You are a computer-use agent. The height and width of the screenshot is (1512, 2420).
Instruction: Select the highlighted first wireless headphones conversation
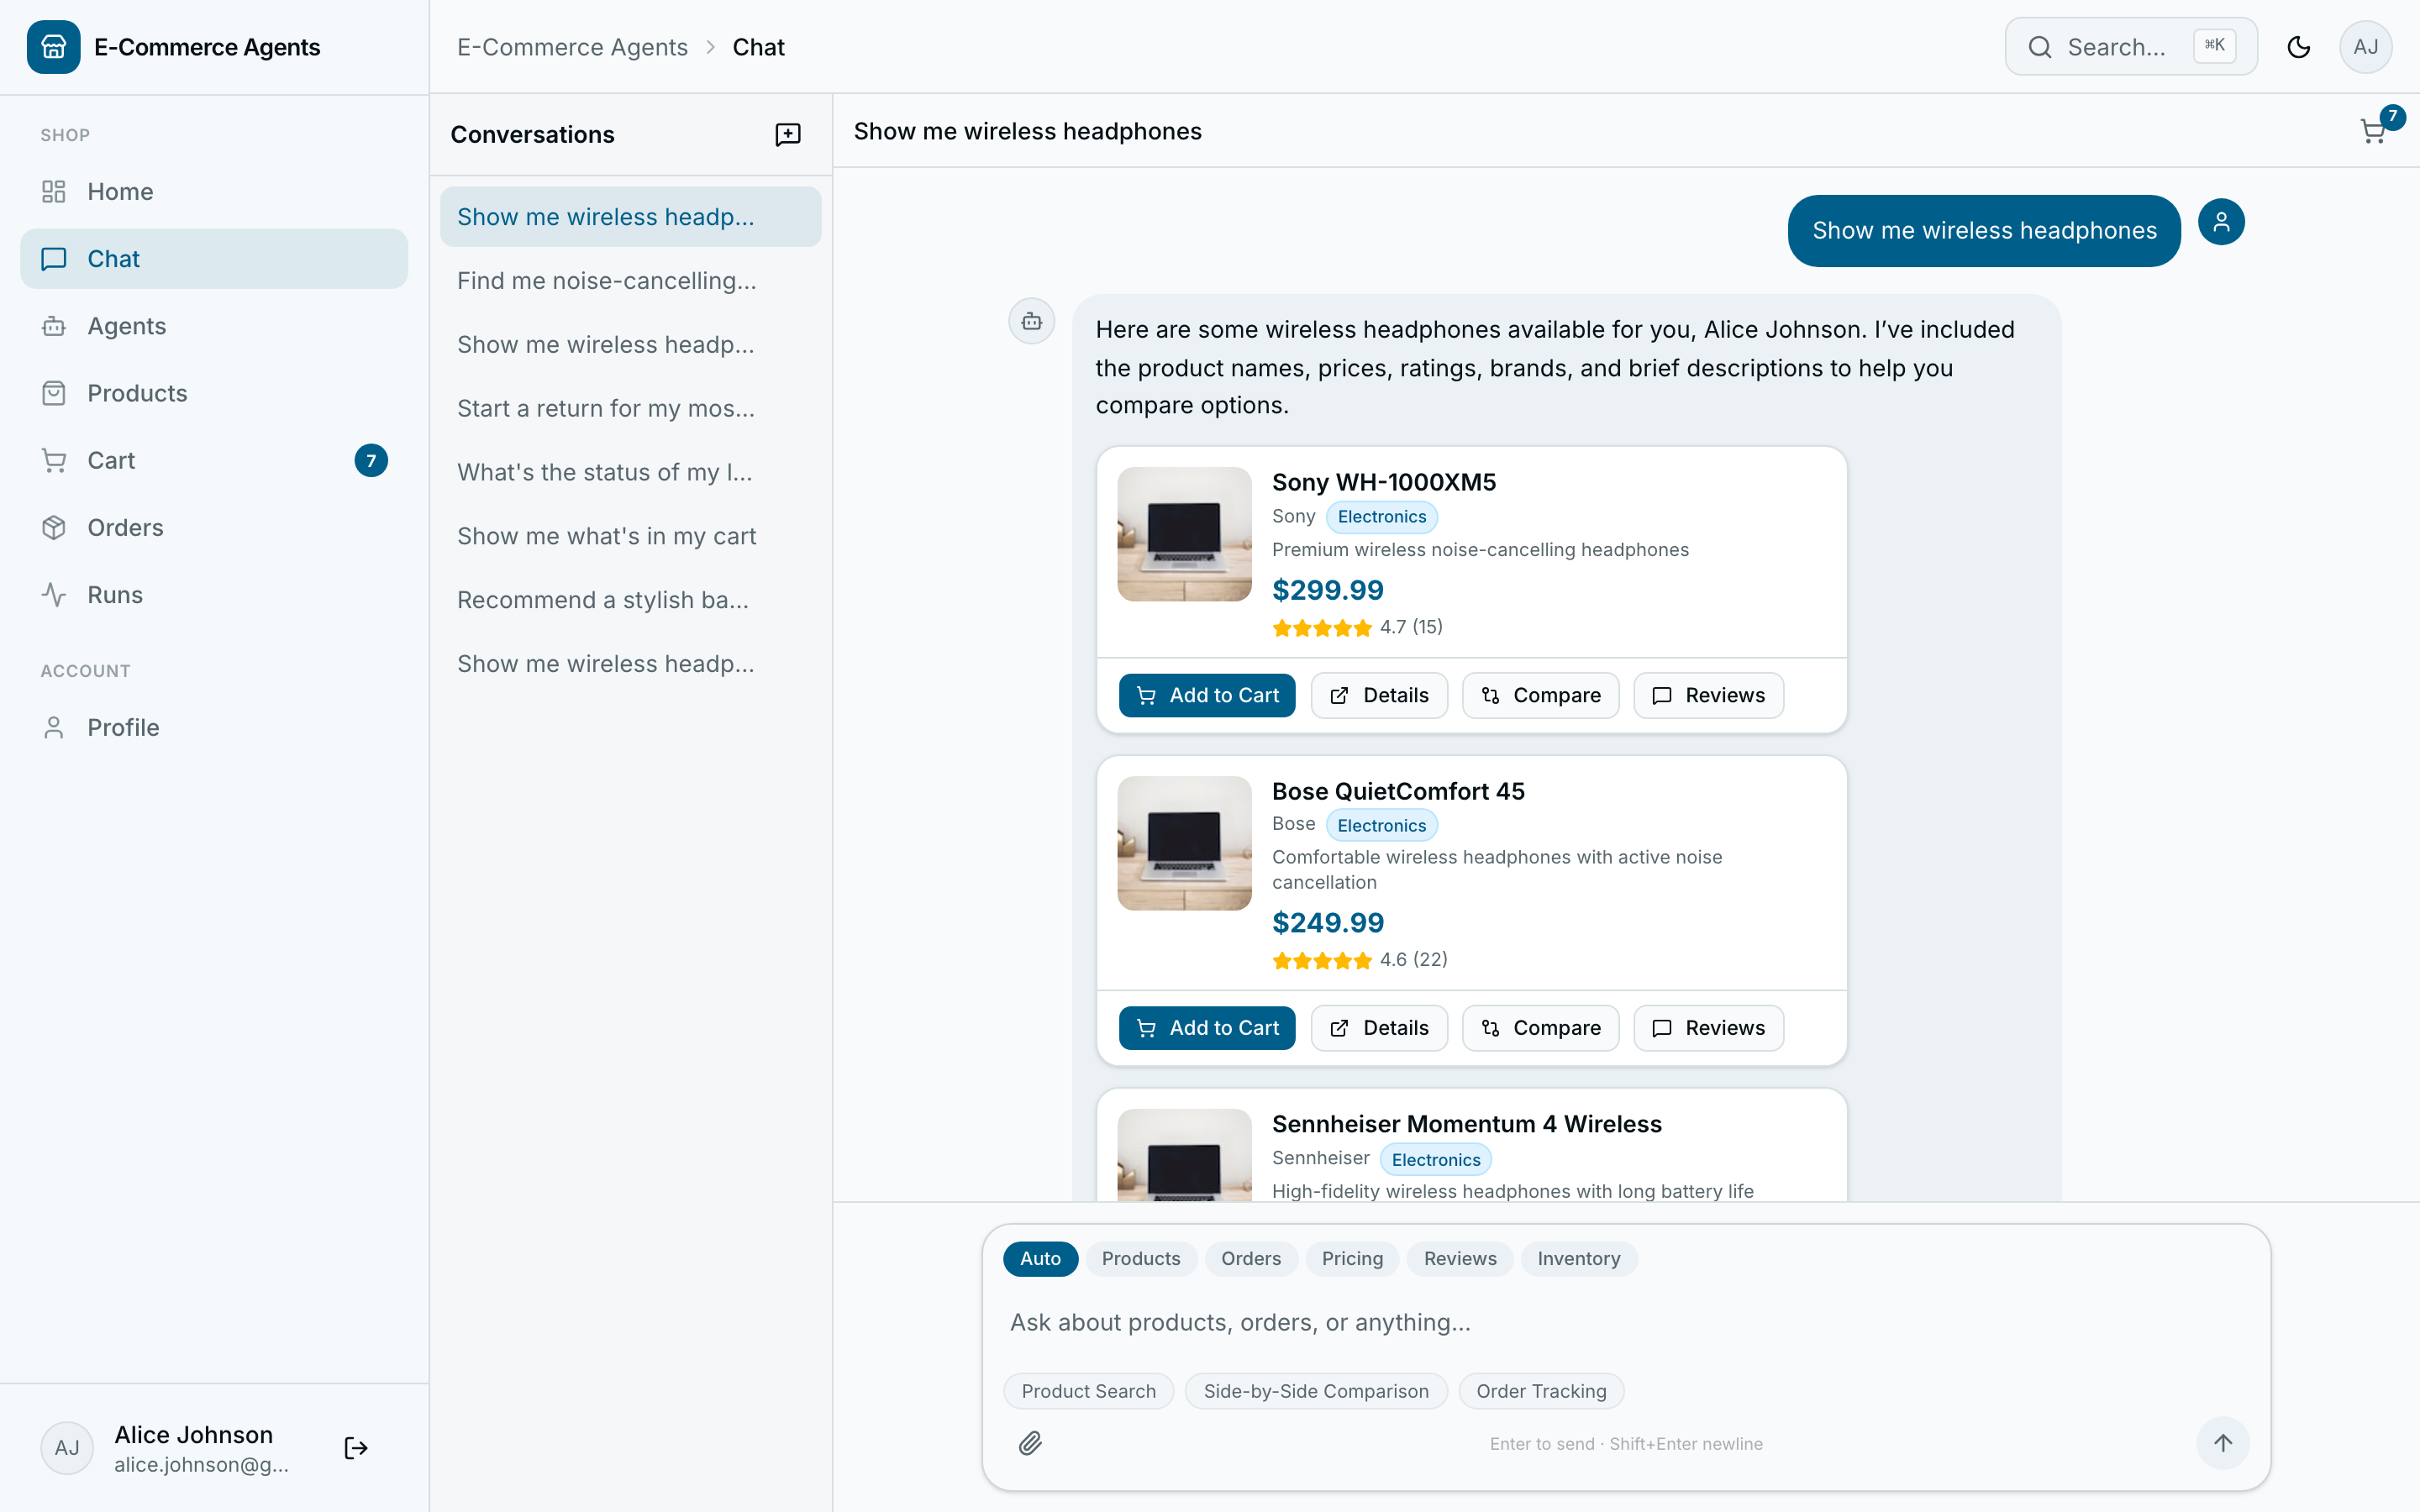point(630,217)
